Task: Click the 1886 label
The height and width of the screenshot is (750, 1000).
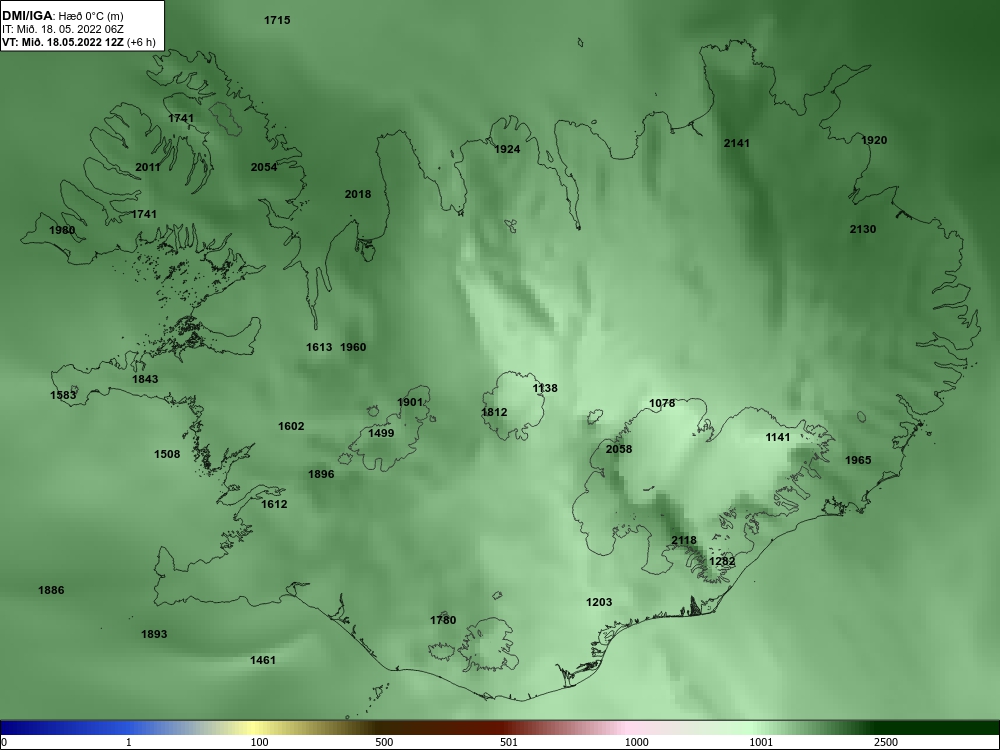Action: tap(51, 590)
